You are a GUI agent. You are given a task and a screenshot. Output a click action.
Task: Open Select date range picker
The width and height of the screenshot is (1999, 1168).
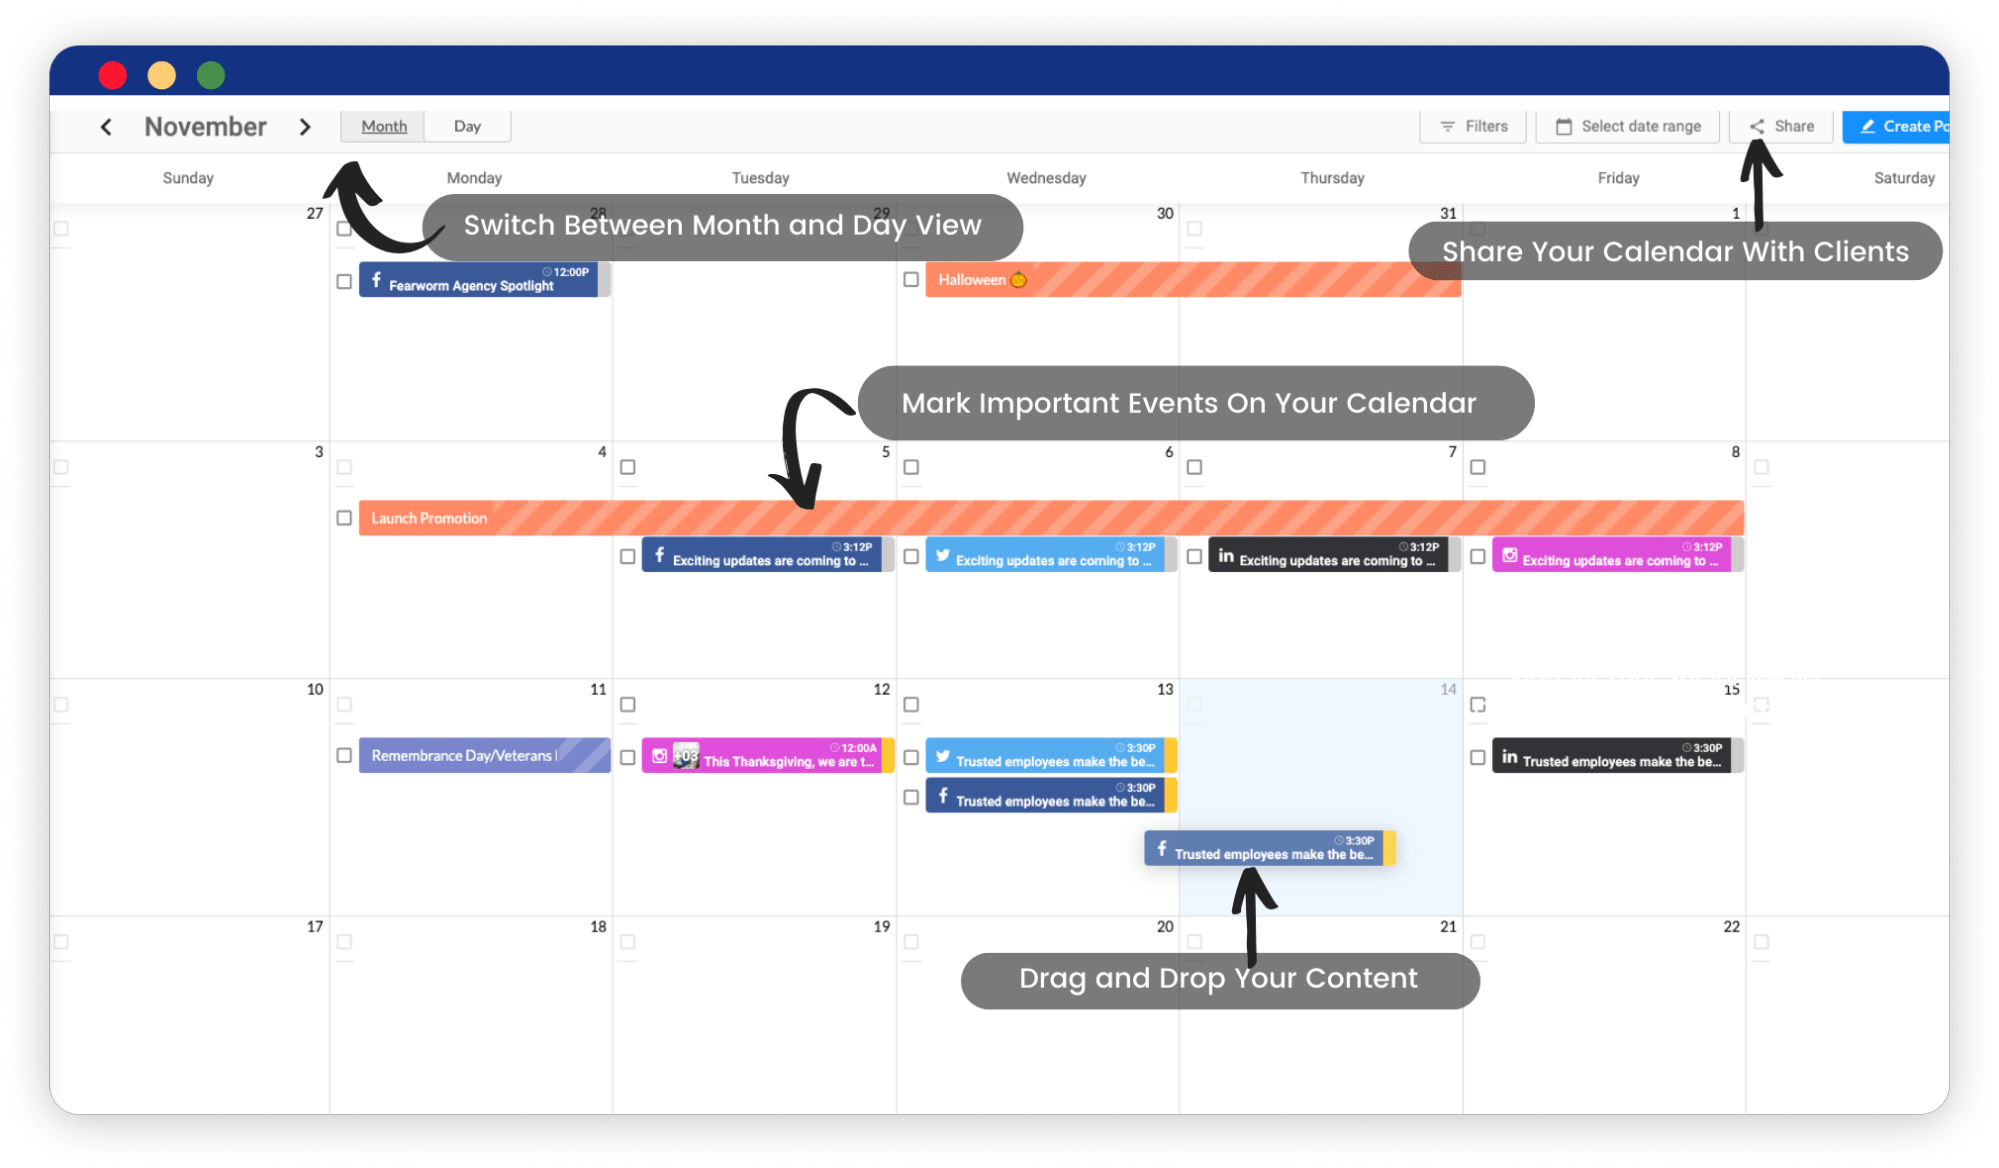[1631, 125]
